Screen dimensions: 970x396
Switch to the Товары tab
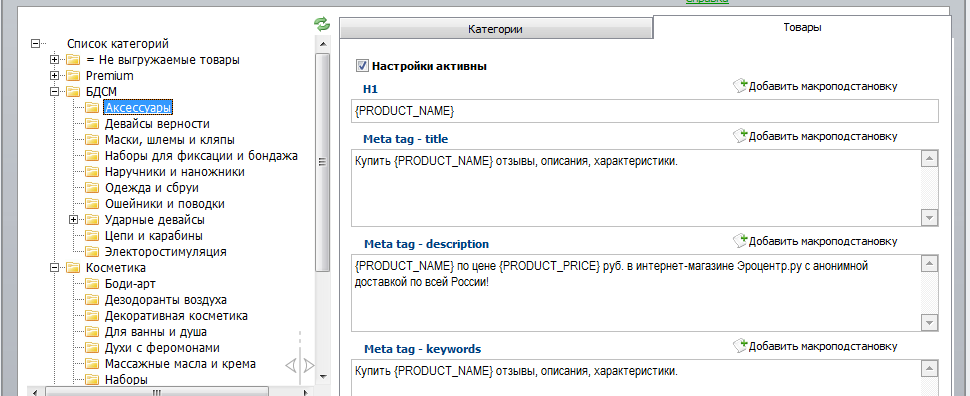coord(802,27)
